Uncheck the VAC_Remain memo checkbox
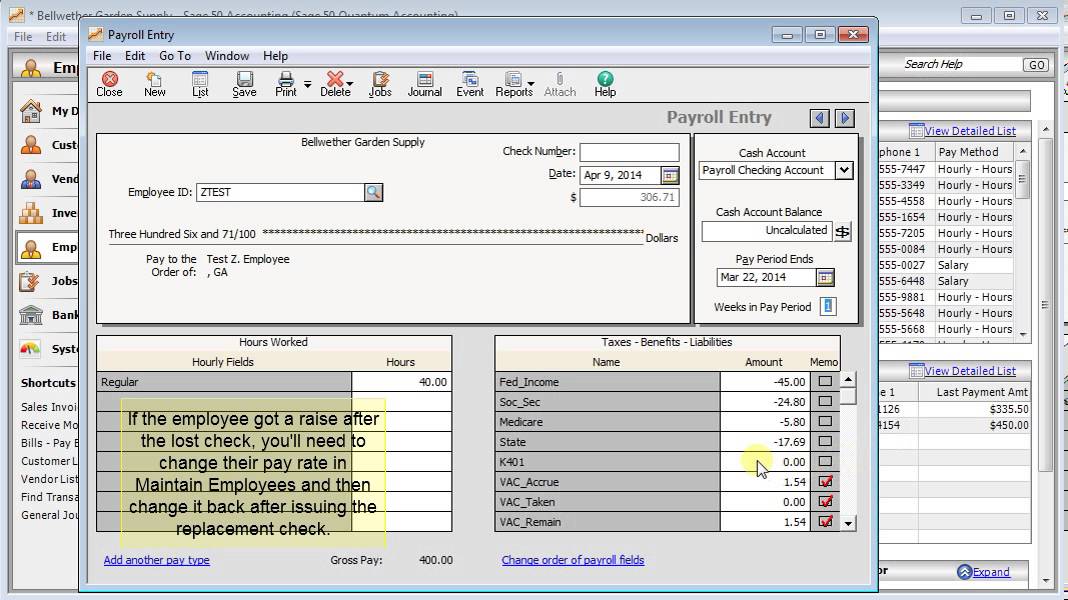 point(825,522)
